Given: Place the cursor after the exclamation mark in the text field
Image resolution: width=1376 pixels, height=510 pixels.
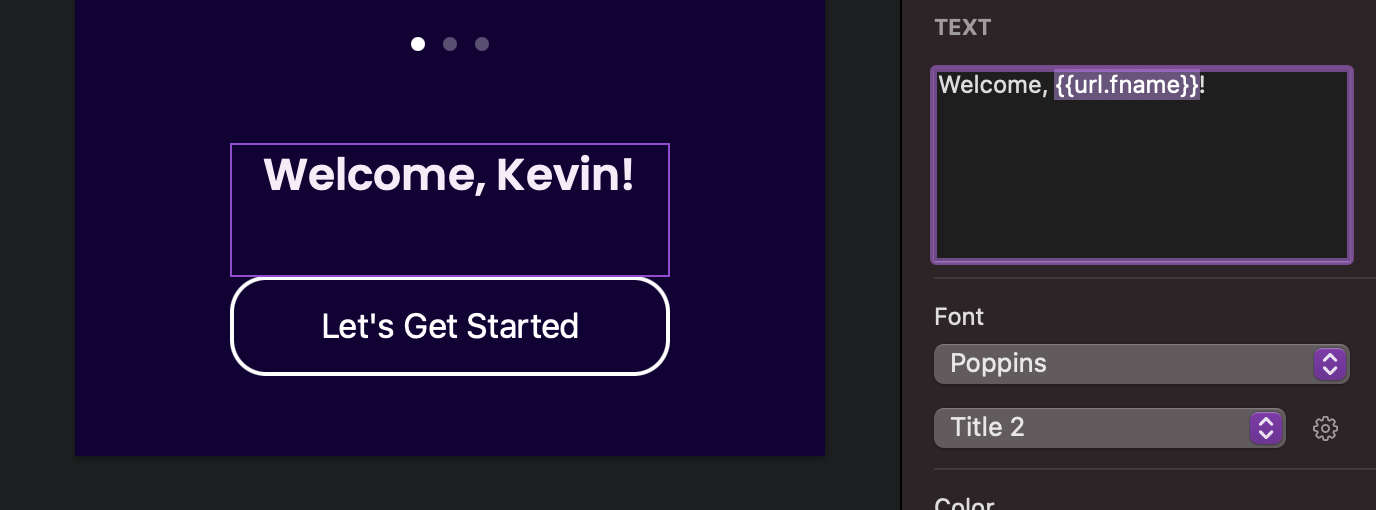Looking at the screenshot, I should coord(1207,86).
